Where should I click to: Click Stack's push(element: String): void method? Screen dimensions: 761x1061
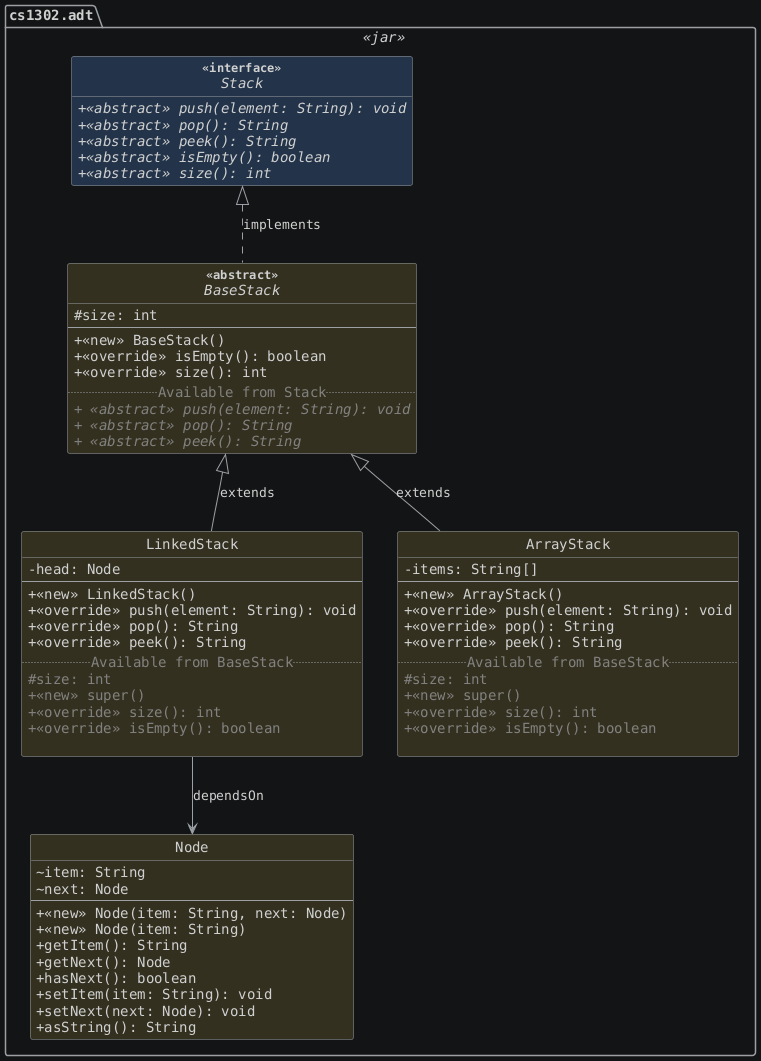pyautogui.click(x=242, y=108)
